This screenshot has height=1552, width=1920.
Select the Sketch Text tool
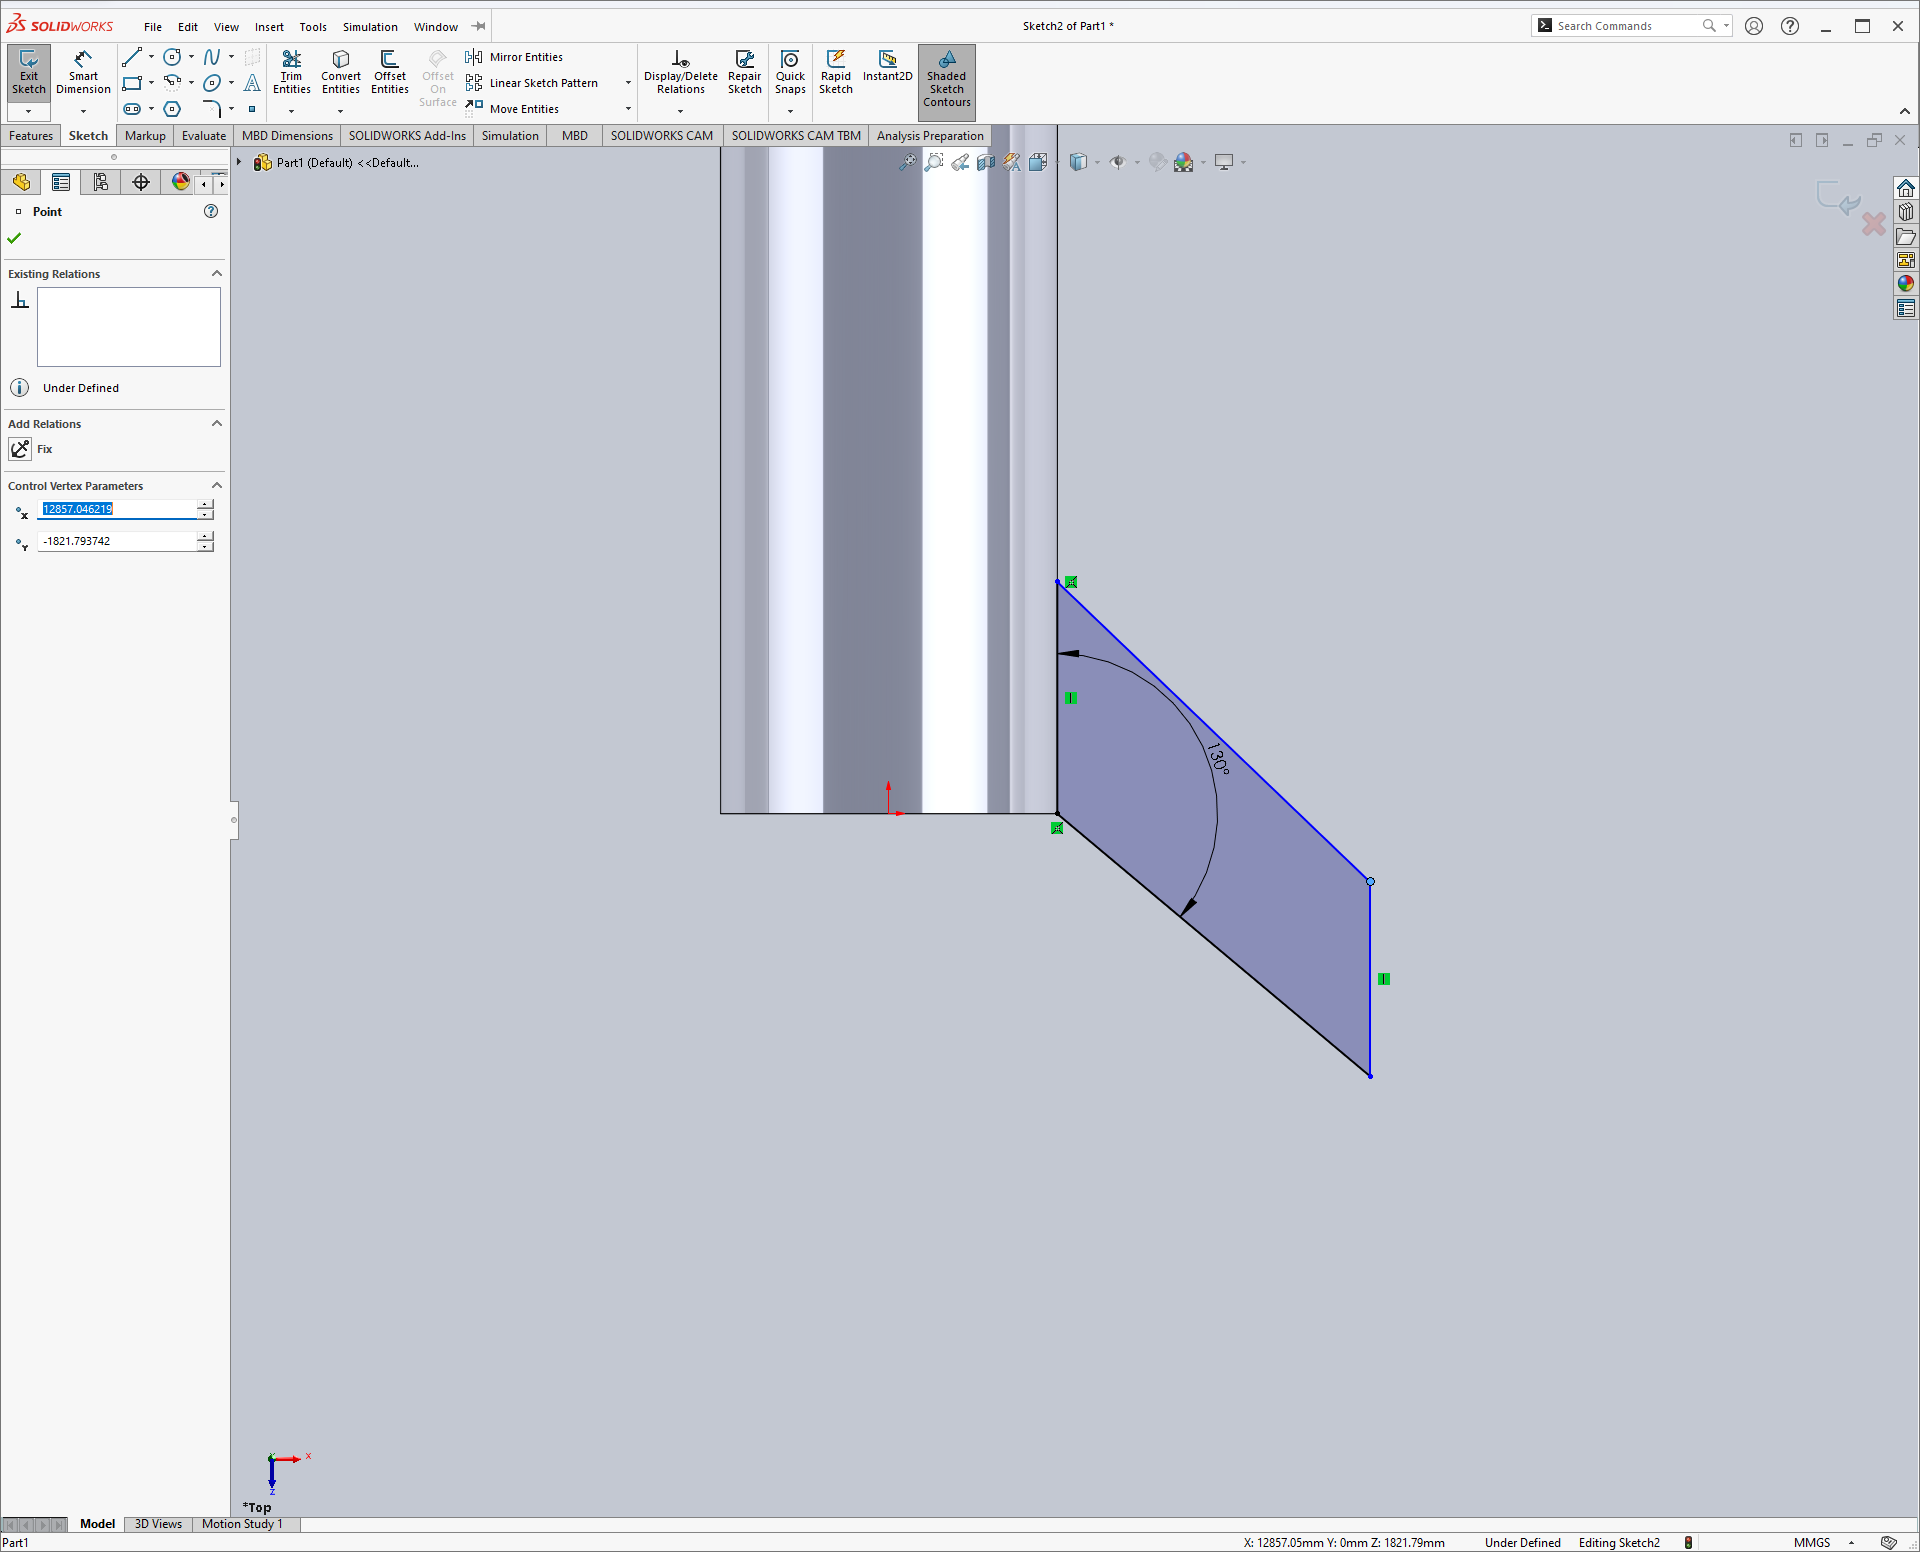point(252,83)
